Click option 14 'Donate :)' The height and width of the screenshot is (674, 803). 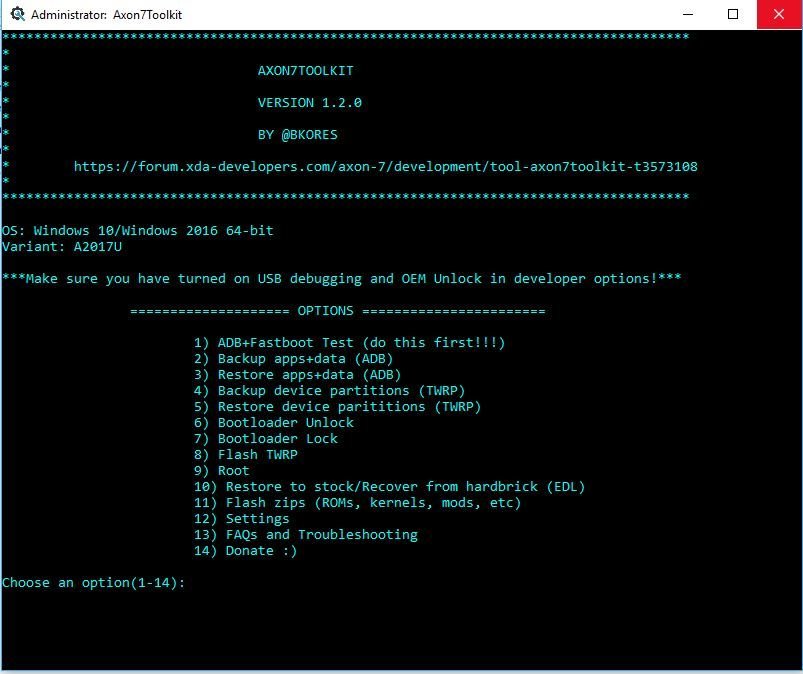coord(245,551)
